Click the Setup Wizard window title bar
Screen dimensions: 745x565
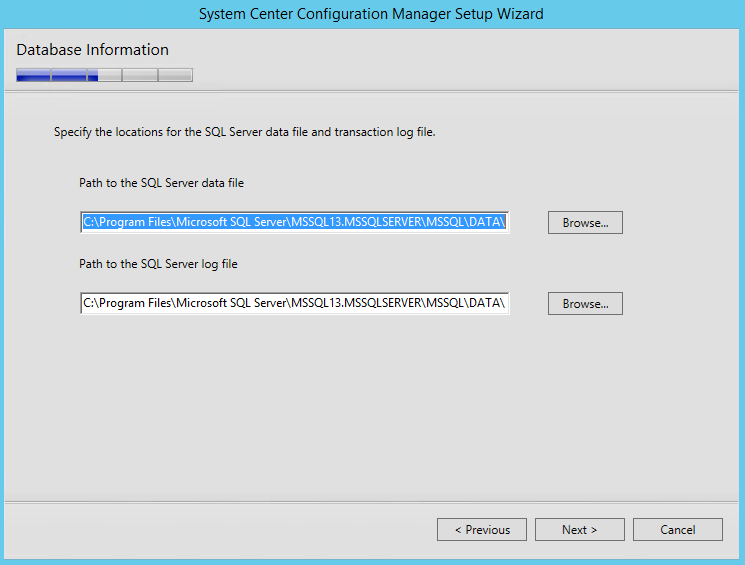pyautogui.click(x=371, y=14)
